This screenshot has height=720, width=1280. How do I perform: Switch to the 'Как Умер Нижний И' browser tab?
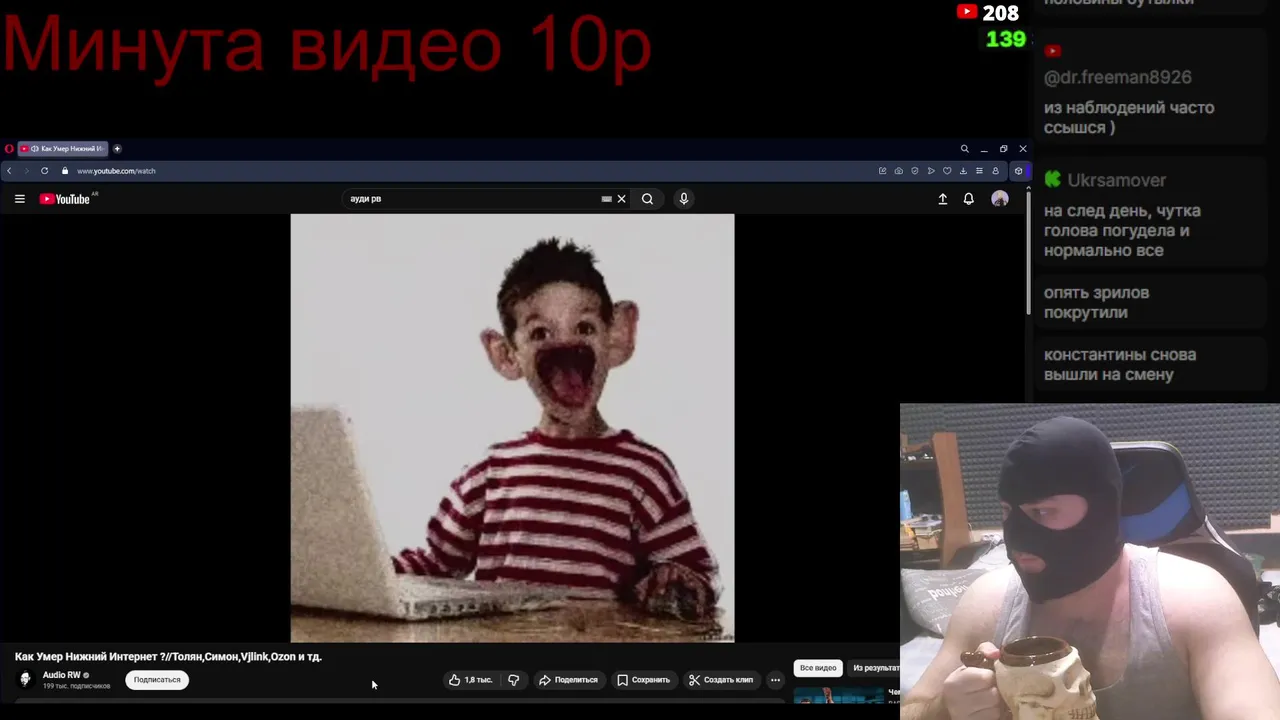[63, 148]
